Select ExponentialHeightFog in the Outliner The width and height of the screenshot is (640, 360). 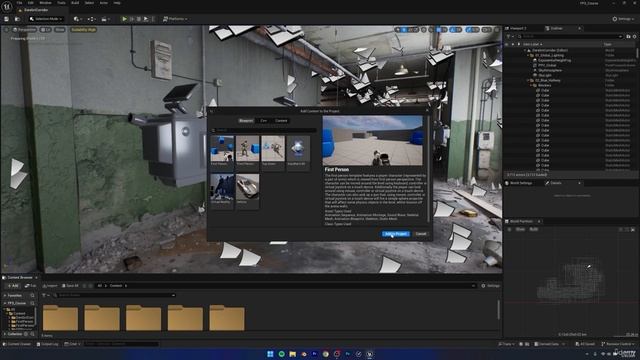[x=554, y=60]
